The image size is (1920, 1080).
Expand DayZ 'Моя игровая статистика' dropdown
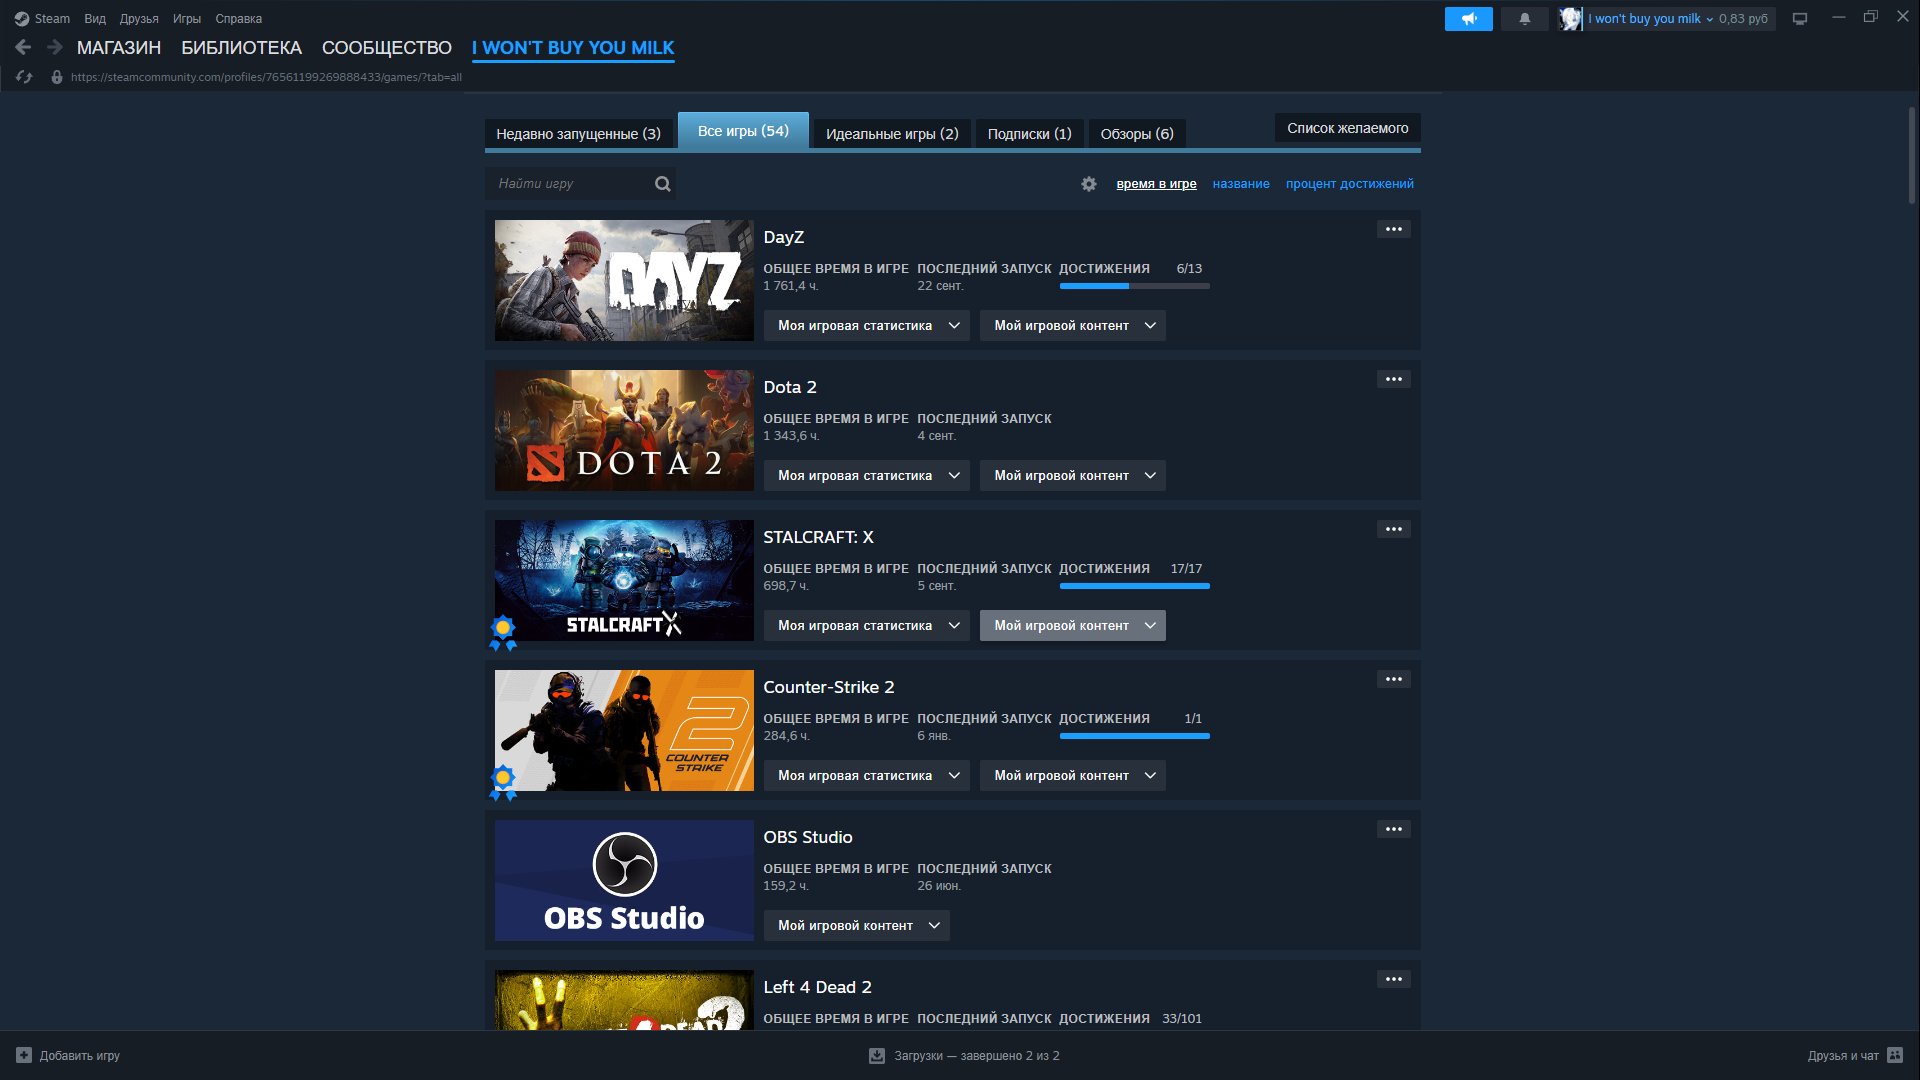[867, 326]
